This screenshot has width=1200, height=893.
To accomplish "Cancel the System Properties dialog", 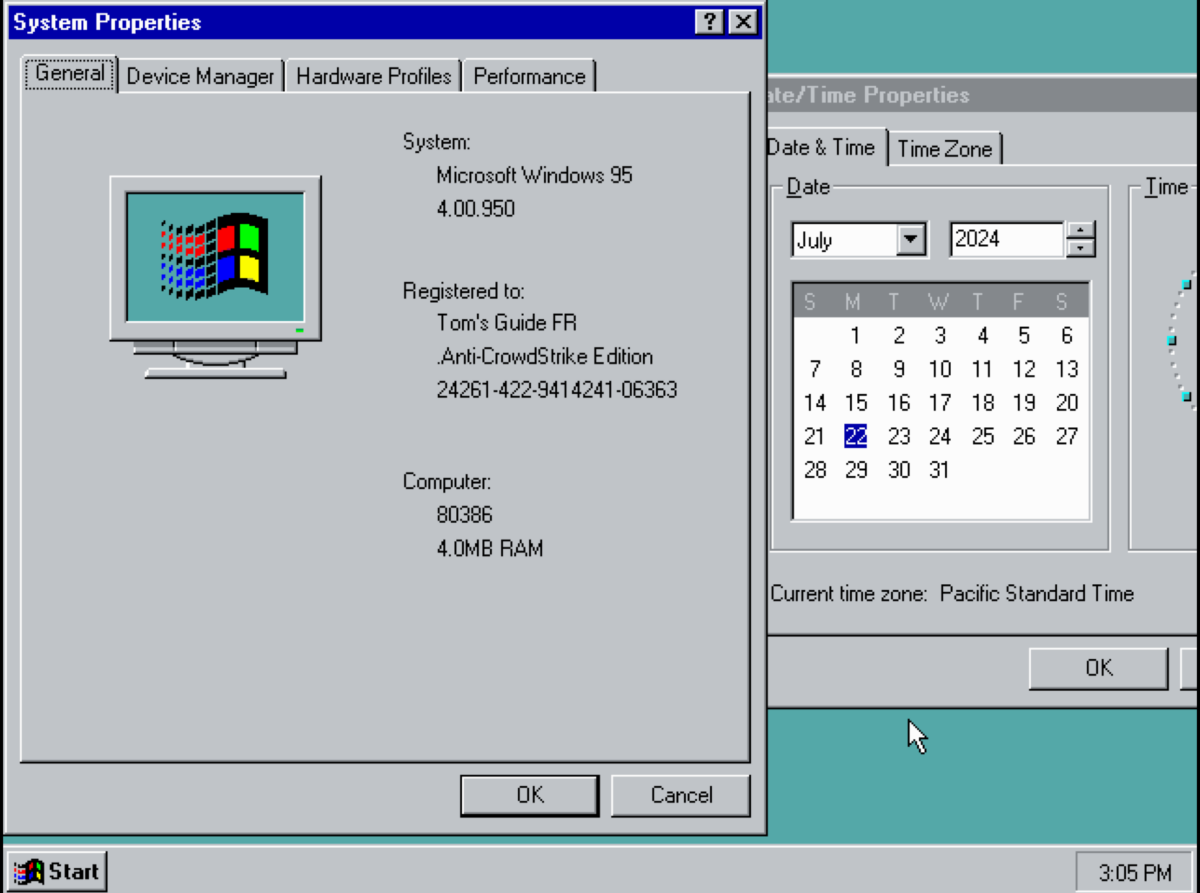I will tap(681, 795).
